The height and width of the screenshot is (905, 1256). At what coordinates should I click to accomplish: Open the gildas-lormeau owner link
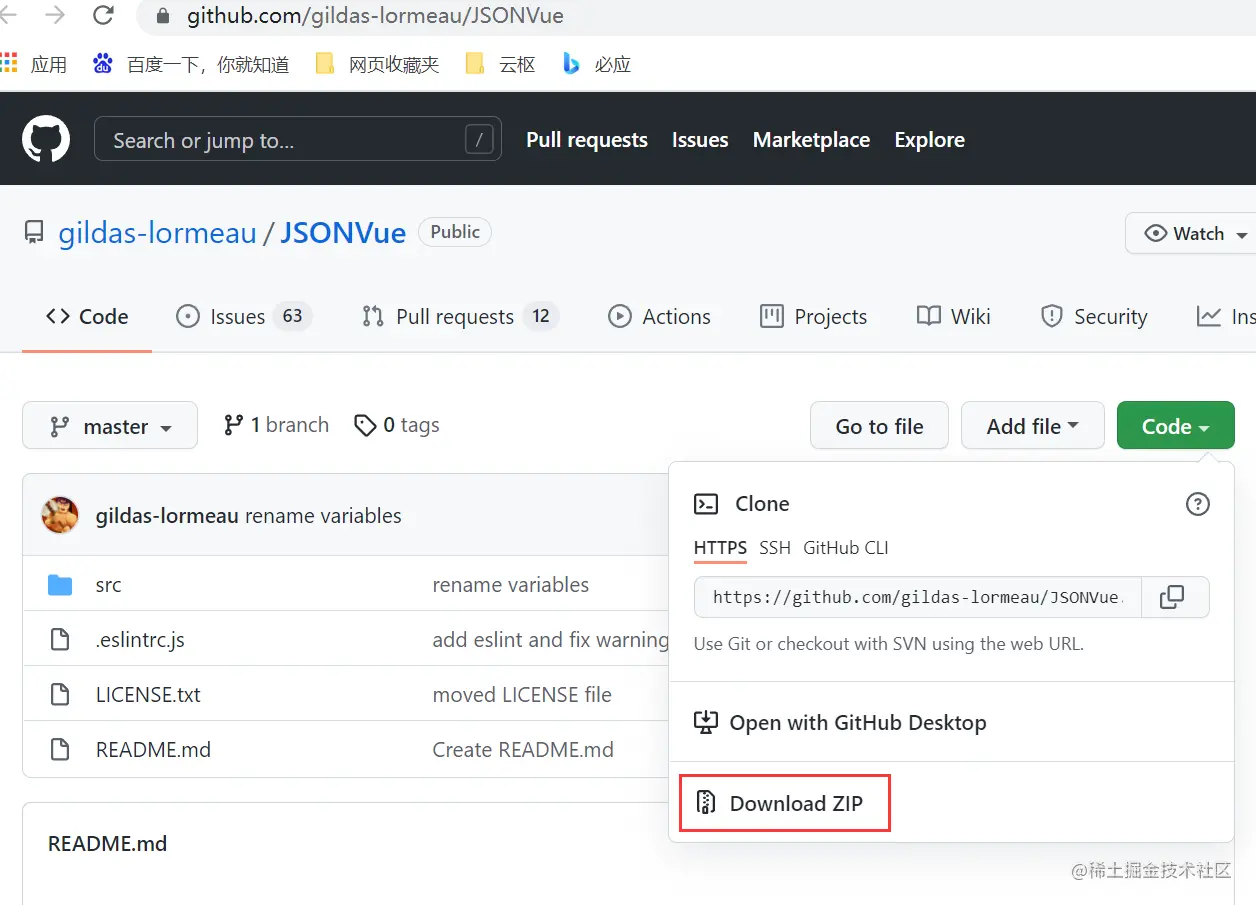[x=158, y=233]
